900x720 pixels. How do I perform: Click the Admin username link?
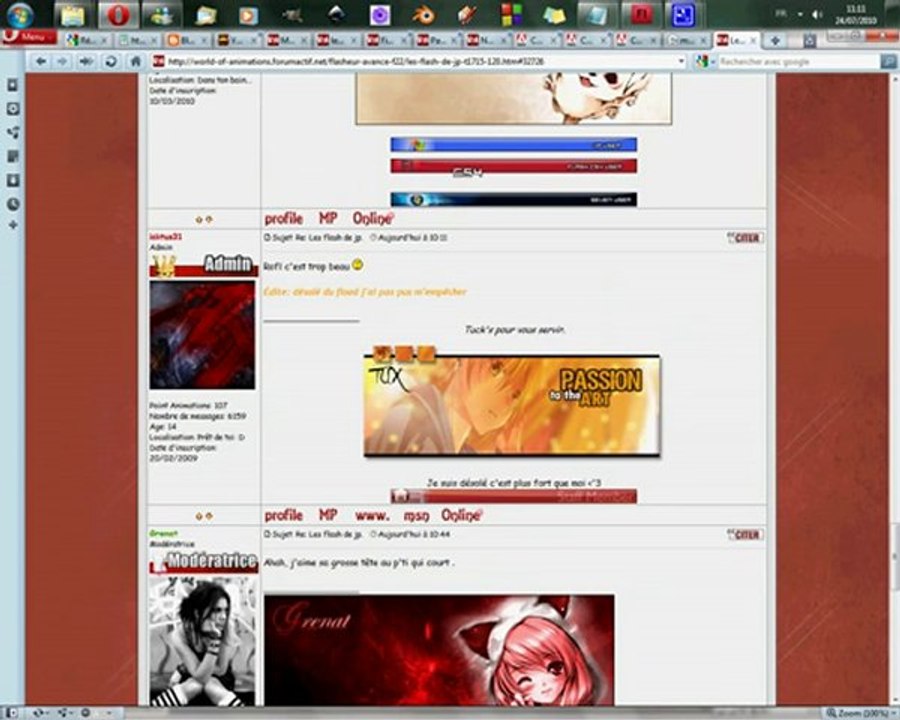click(166, 237)
